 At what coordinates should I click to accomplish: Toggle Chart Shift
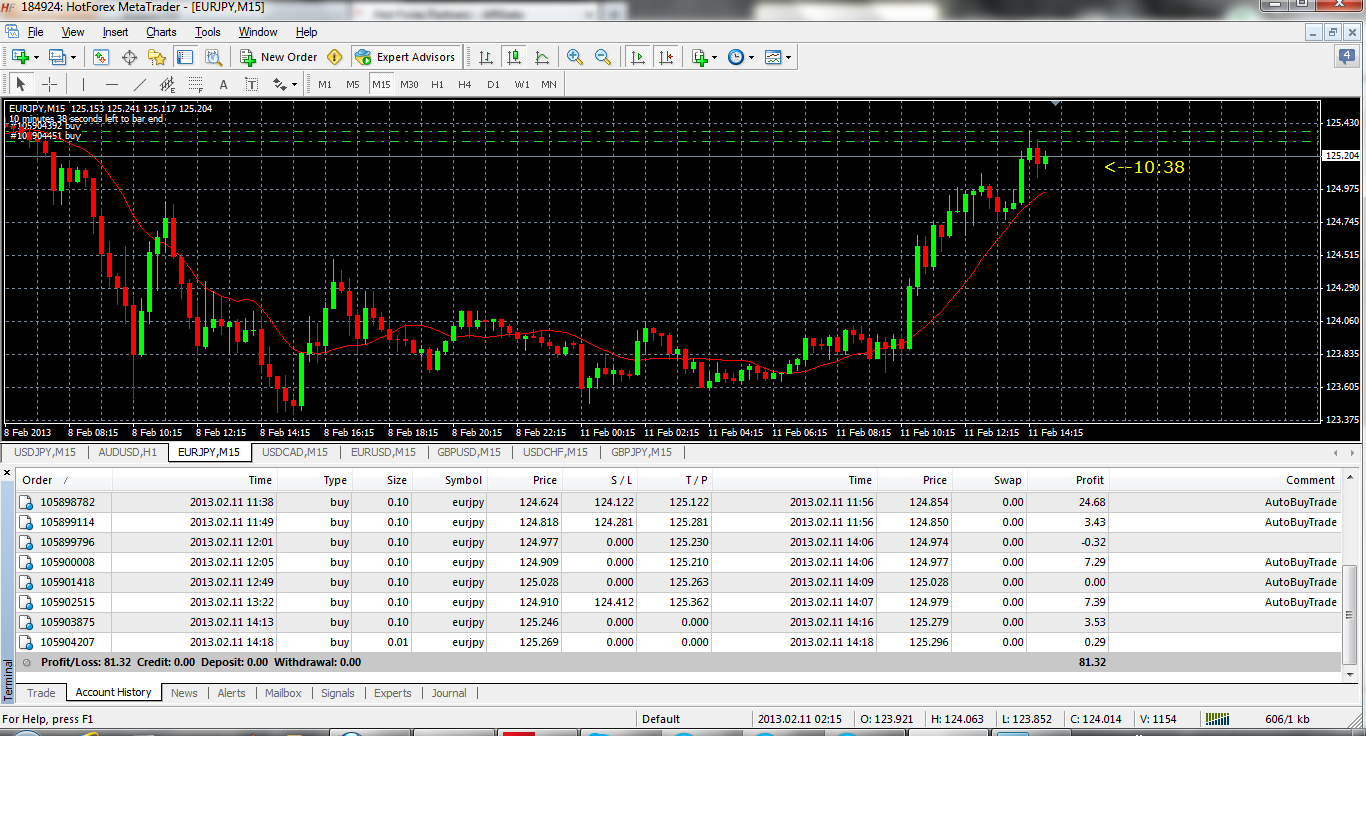pos(666,57)
